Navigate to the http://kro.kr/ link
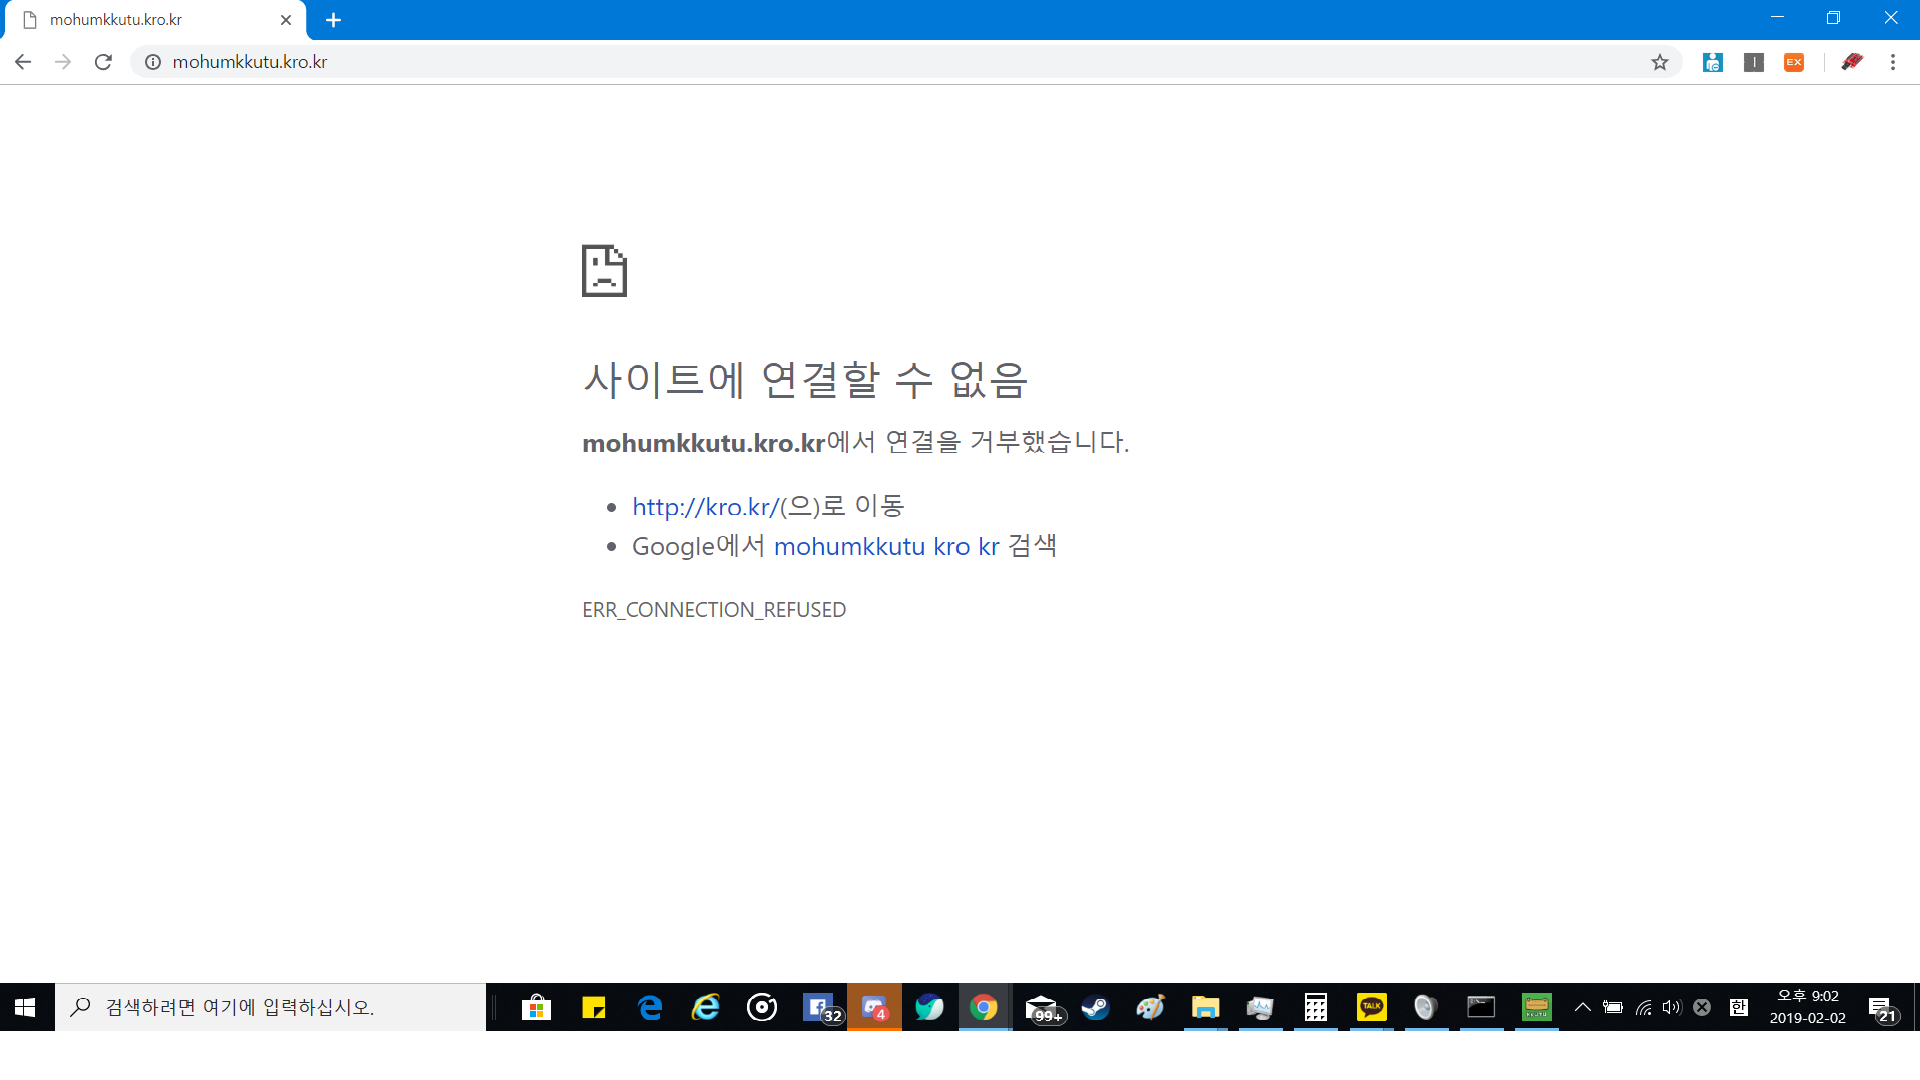Image resolution: width=1920 pixels, height=1080 pixels. point(703,507)
